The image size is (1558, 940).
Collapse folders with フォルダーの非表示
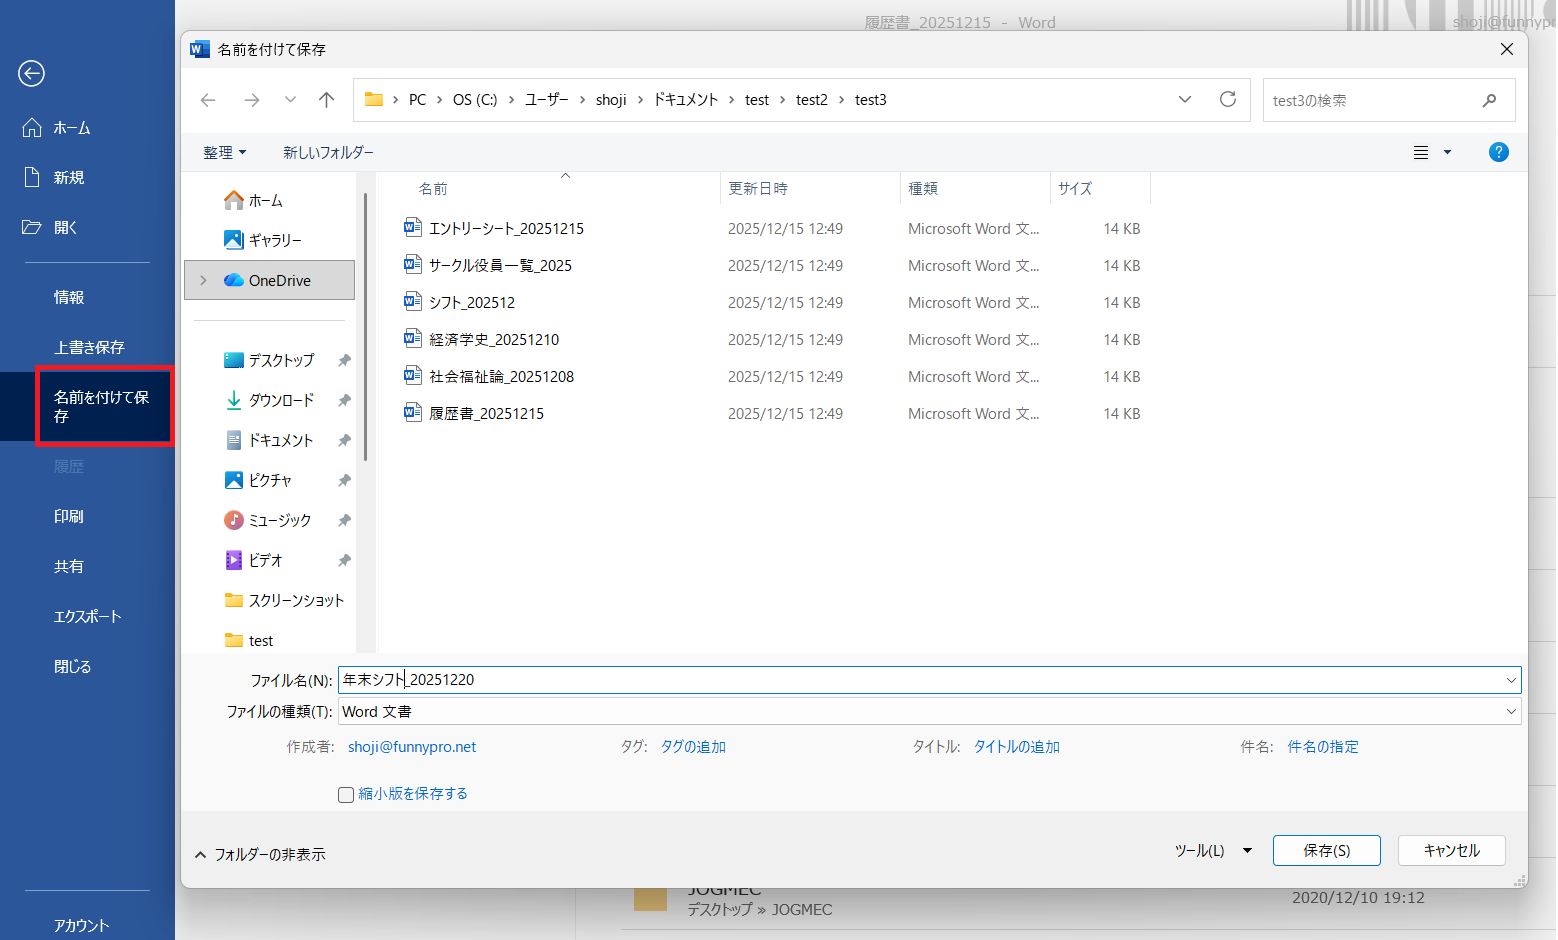tap(260, 854)
